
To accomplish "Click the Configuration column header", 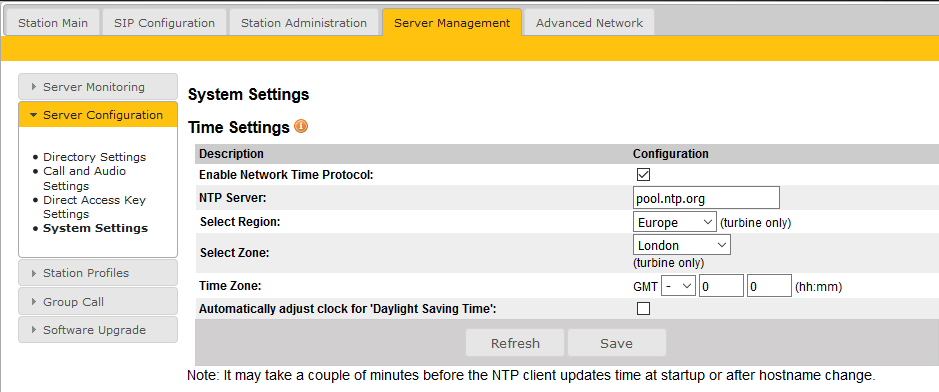I will pos(671,154).
